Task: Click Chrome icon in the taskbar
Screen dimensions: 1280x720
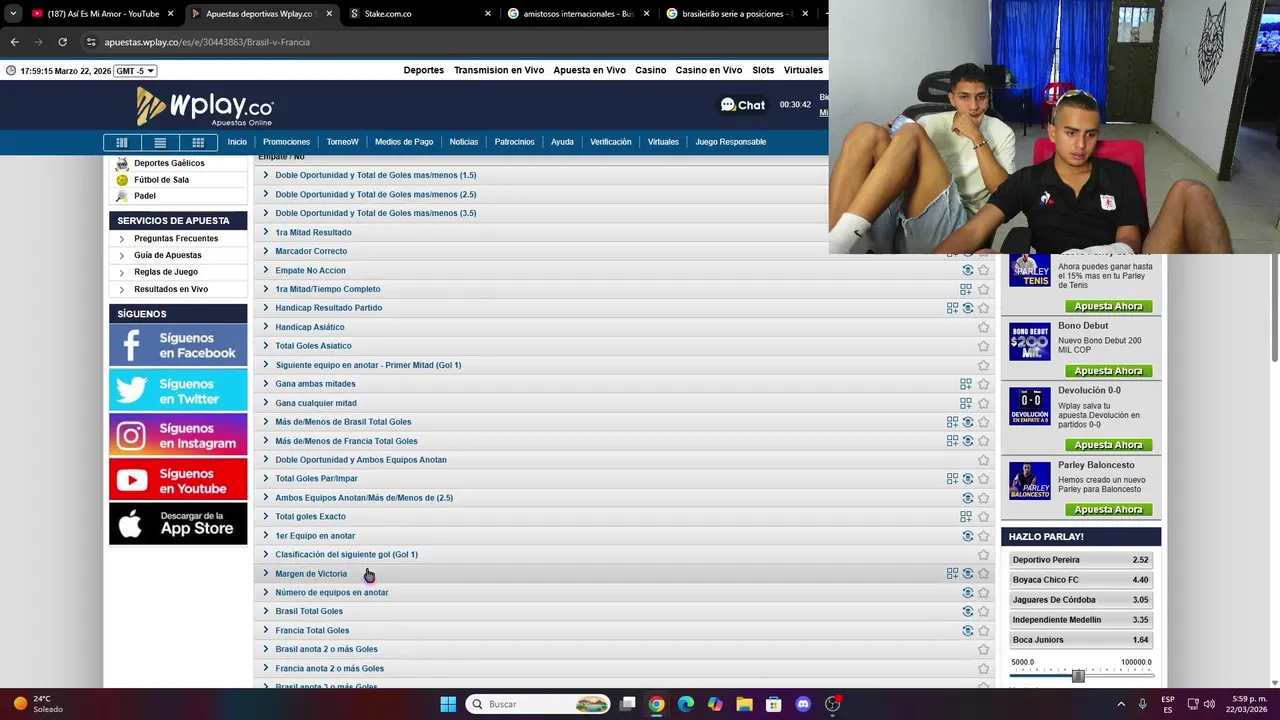Action: coord(656,704)
